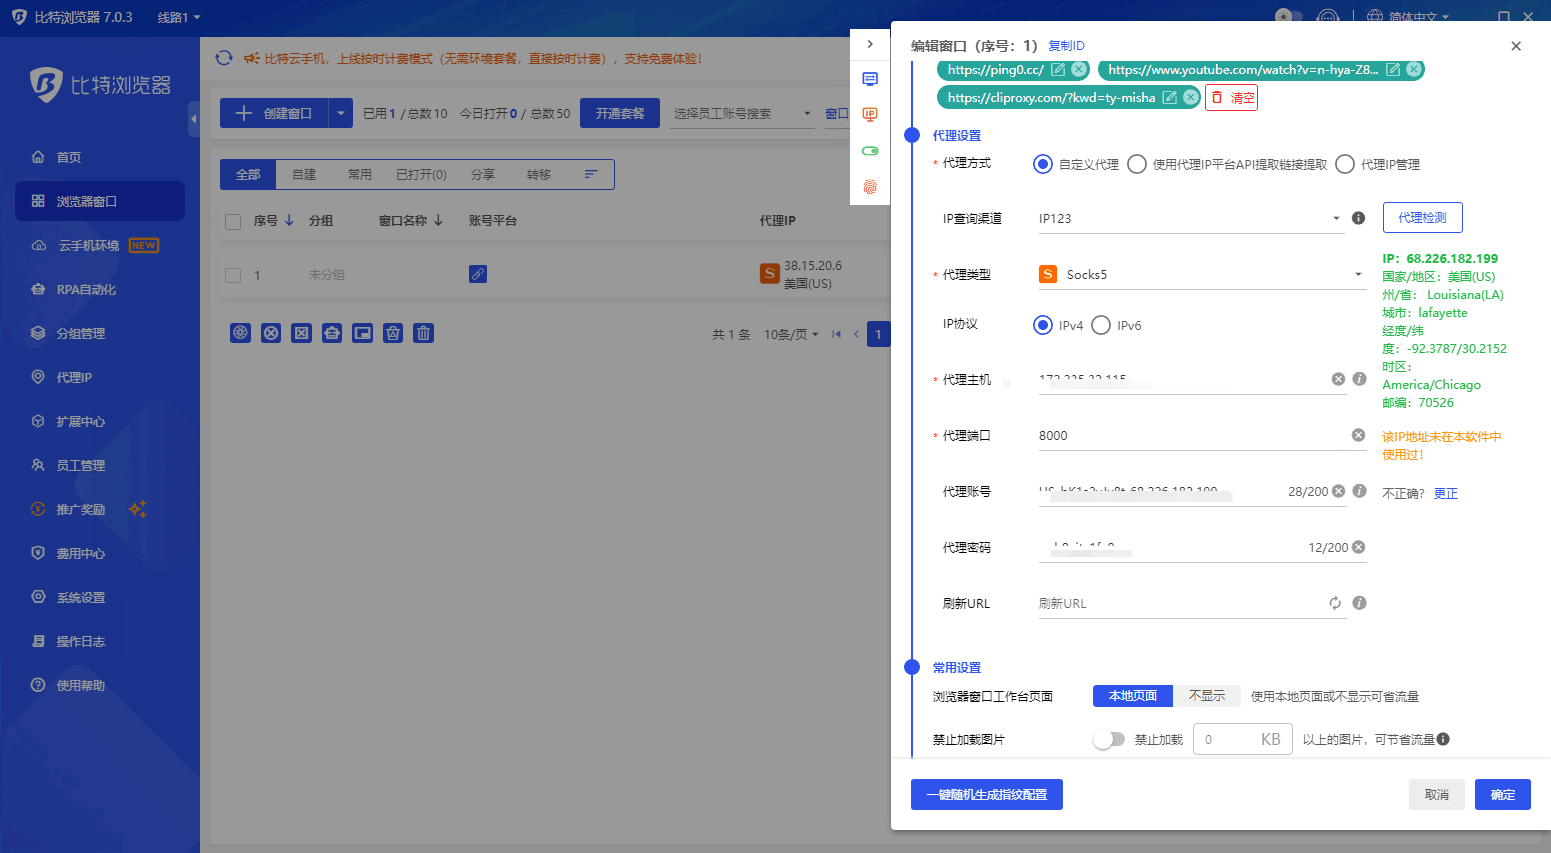Open the 线路1 dropdown in title bar

click(x=179, y=17)
